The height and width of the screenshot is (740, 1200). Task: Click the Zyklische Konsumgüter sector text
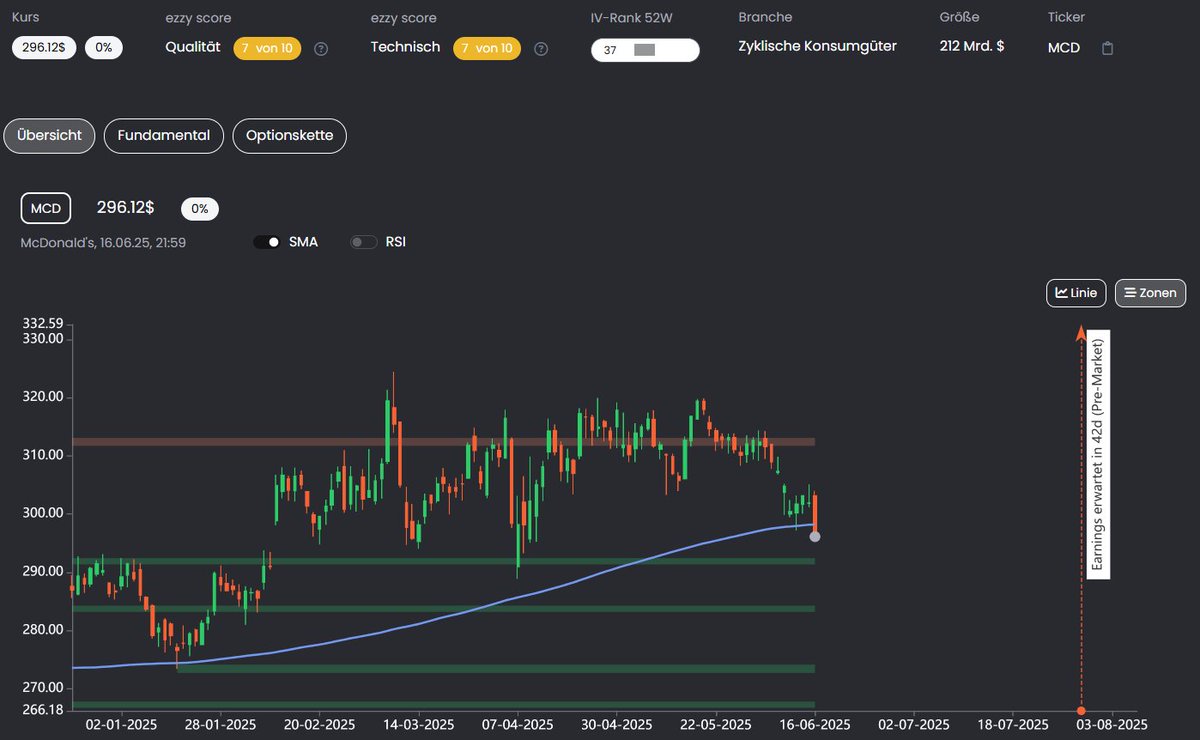pos(817,46)
